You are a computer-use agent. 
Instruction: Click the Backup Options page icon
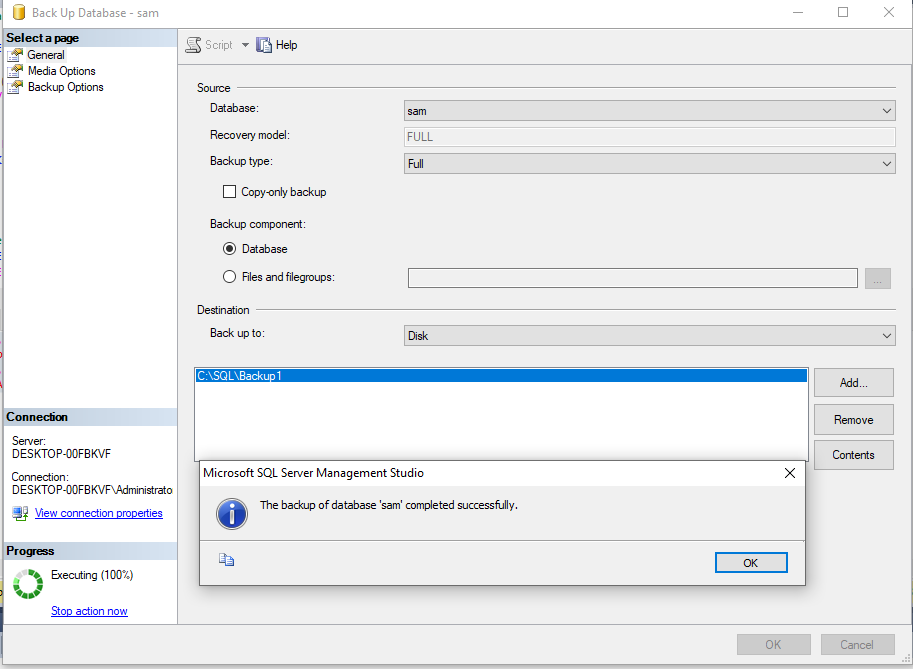pyautogui.click(x=15, y=87)
